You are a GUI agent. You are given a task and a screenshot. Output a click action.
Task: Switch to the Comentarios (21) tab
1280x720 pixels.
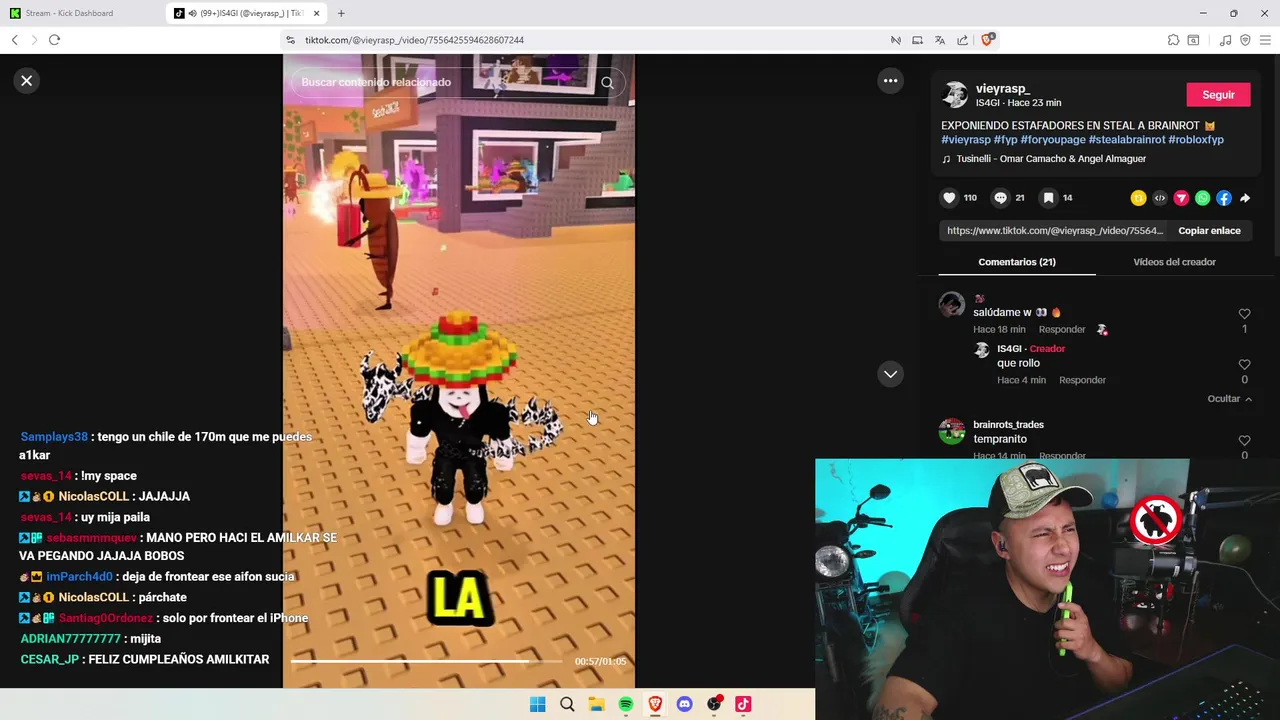pos(1017,262)
